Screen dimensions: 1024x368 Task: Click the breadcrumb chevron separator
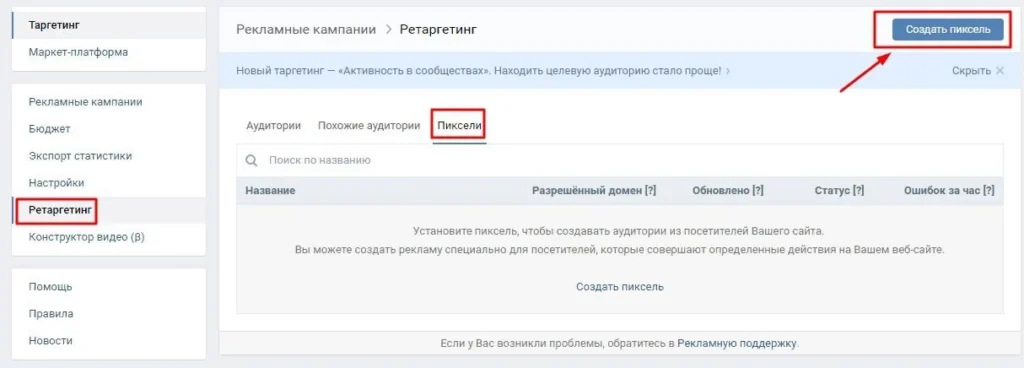click(x=388, y=29)
